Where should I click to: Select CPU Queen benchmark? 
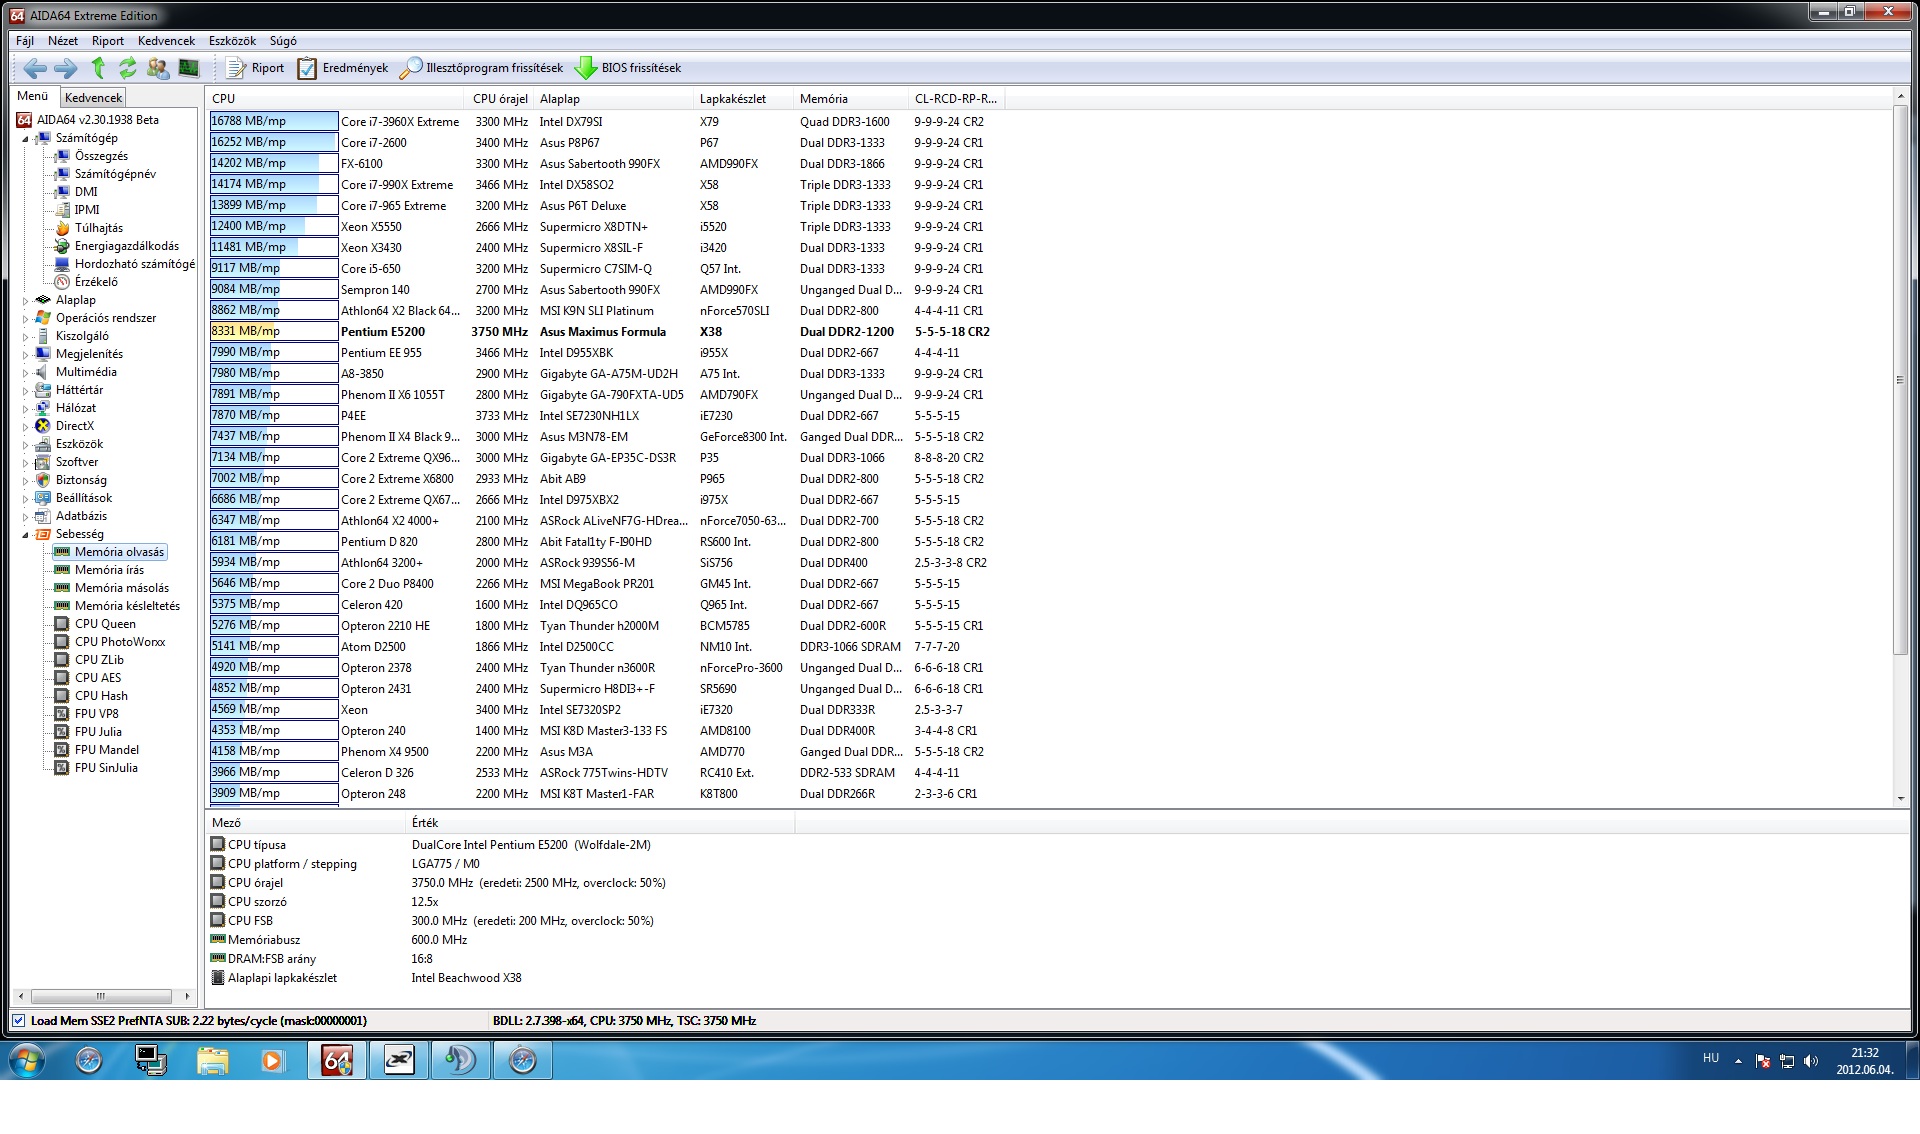105,624
